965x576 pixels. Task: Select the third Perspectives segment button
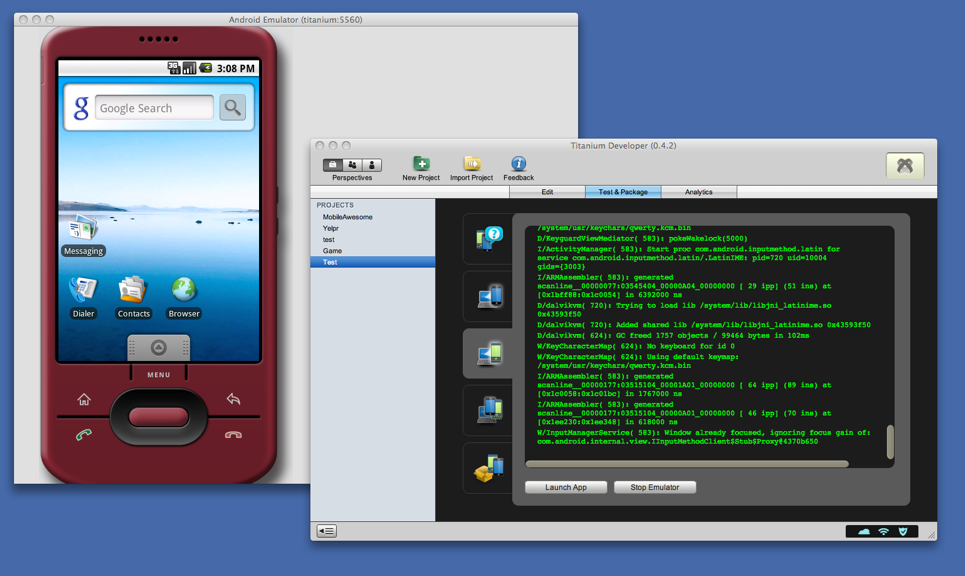point(371,165)
